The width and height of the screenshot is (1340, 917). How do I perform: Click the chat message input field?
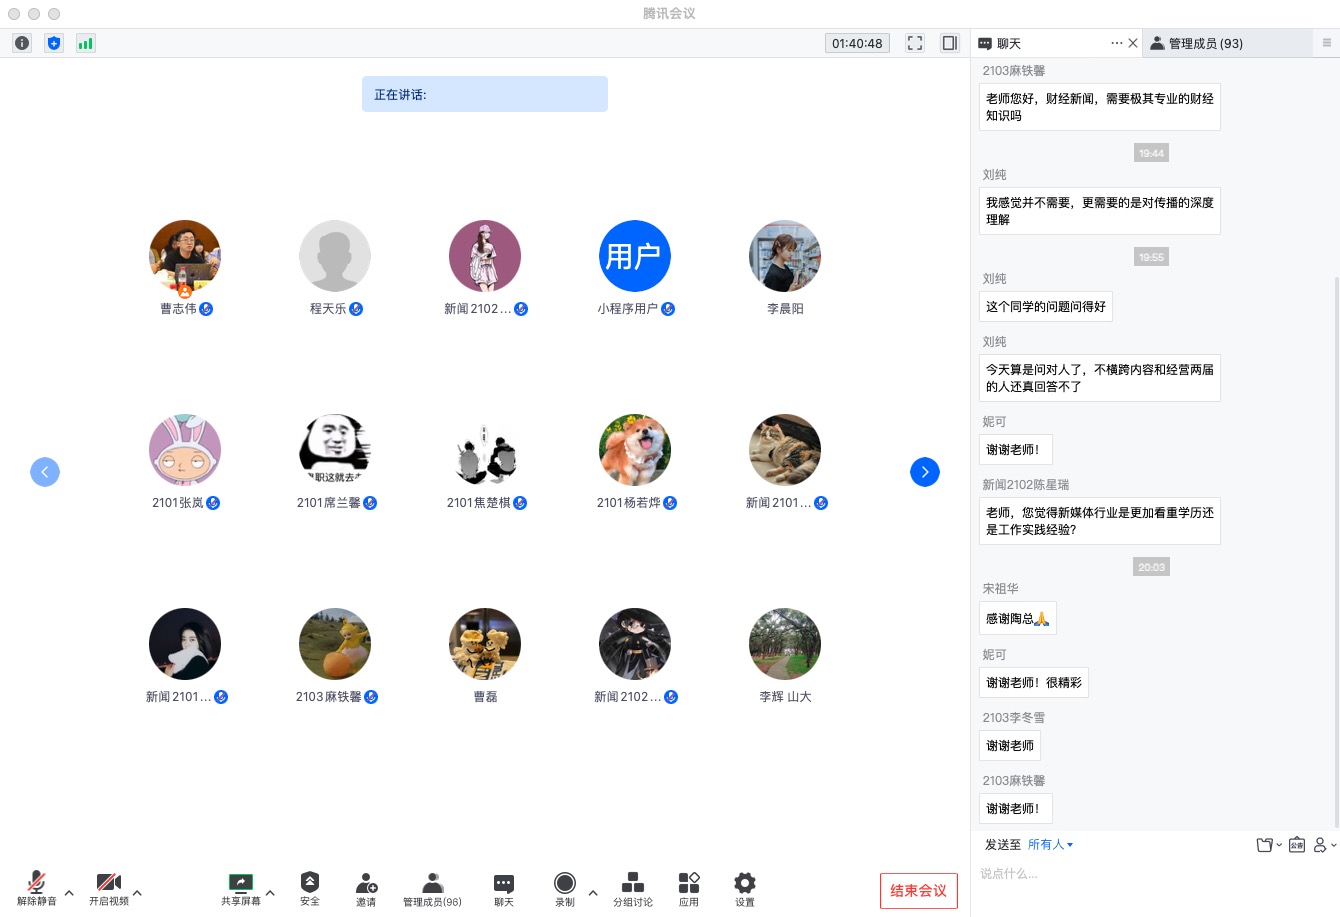(x=1150, y=874)
